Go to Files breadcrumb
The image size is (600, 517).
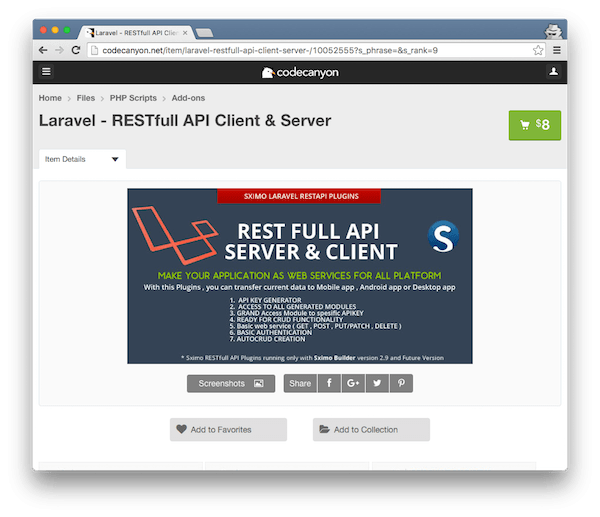point(86,98)
